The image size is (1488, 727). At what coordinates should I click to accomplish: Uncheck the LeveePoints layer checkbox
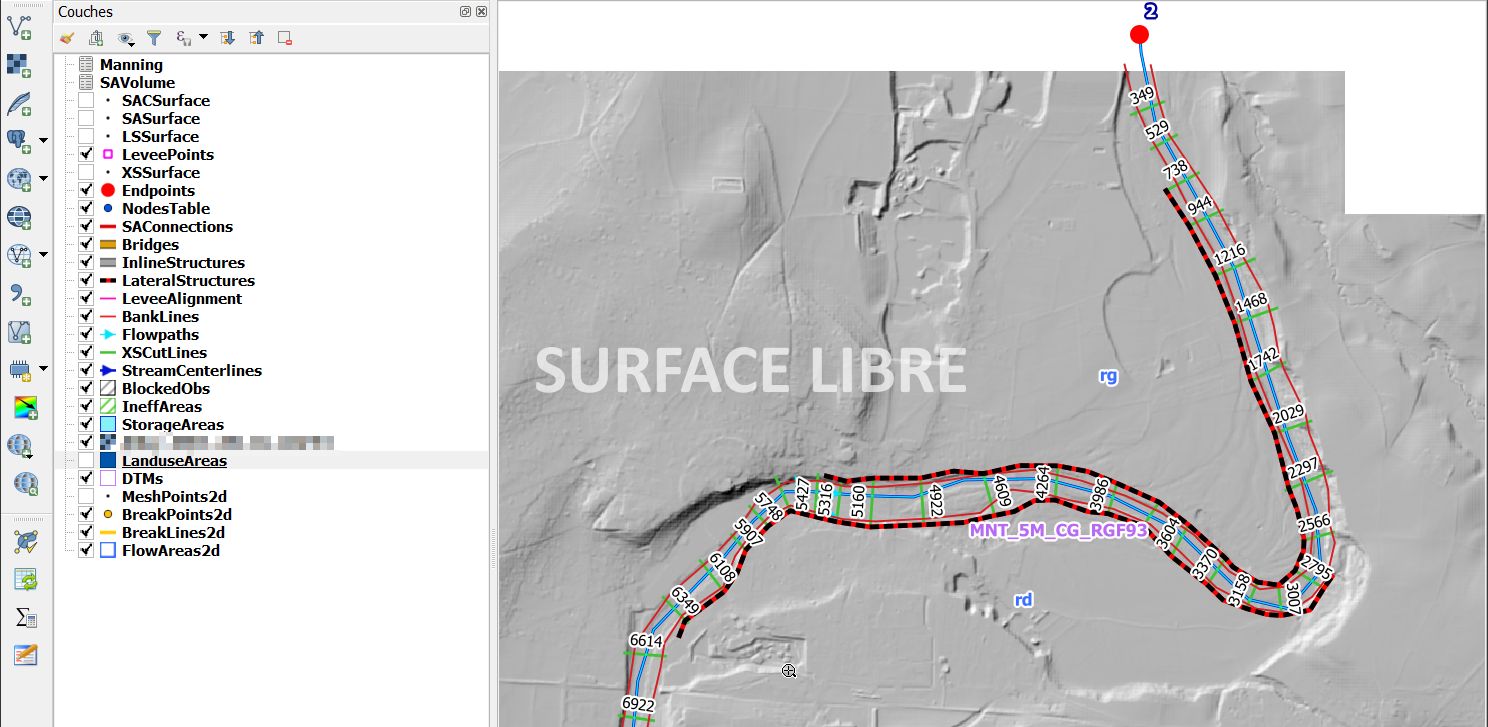tap(86, 155)
